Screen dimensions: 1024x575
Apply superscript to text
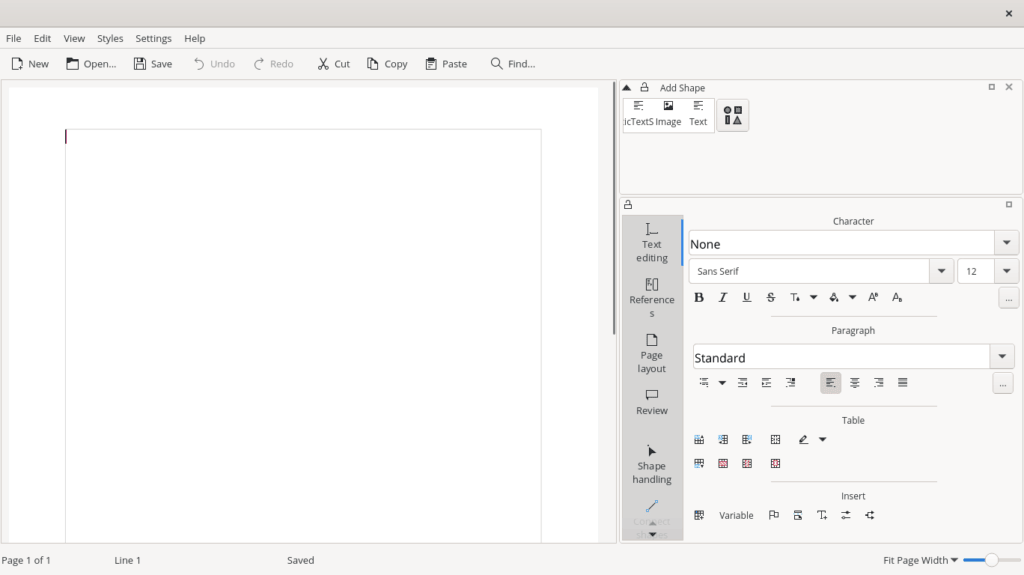tap(873, 297)
